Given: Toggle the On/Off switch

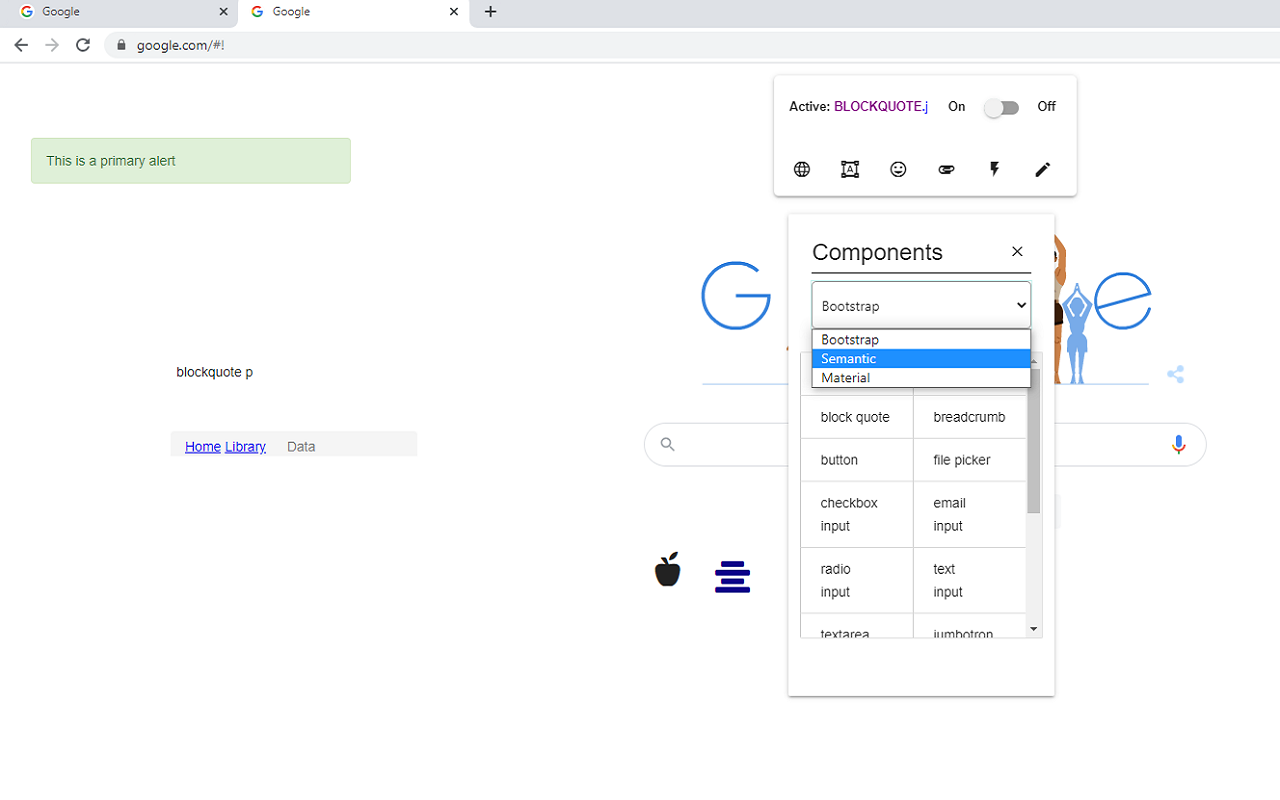Looking at the screenshot, I should [x=1001, y=108].
